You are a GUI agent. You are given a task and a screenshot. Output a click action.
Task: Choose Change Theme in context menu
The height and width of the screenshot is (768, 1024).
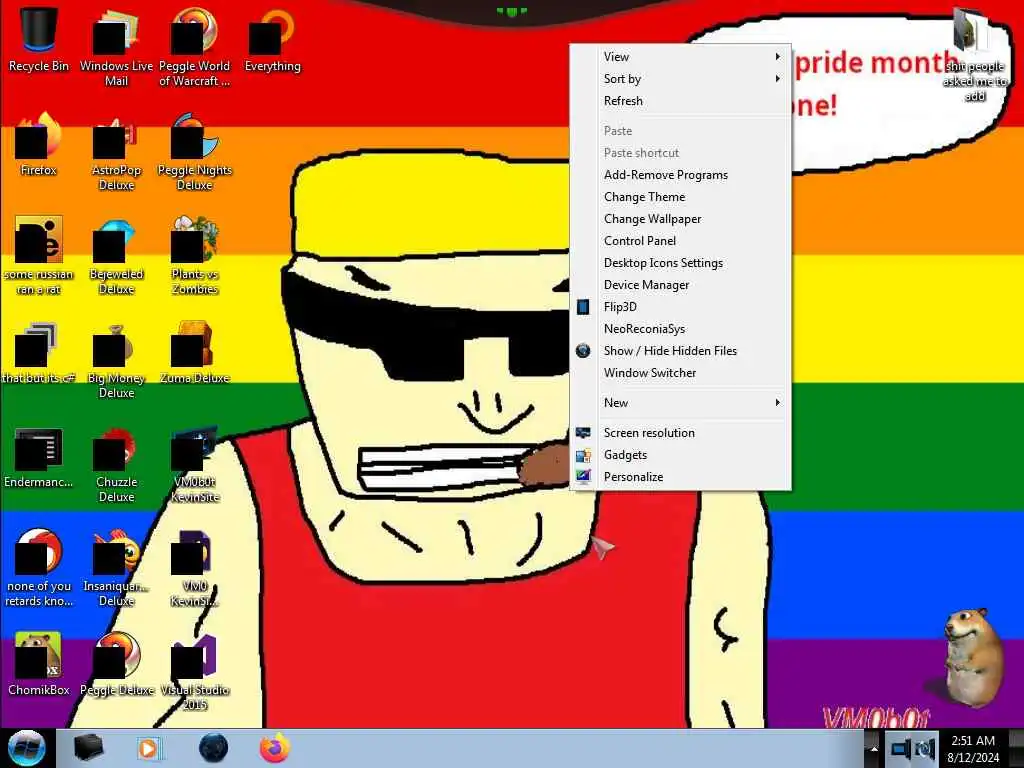pos(680,197)
